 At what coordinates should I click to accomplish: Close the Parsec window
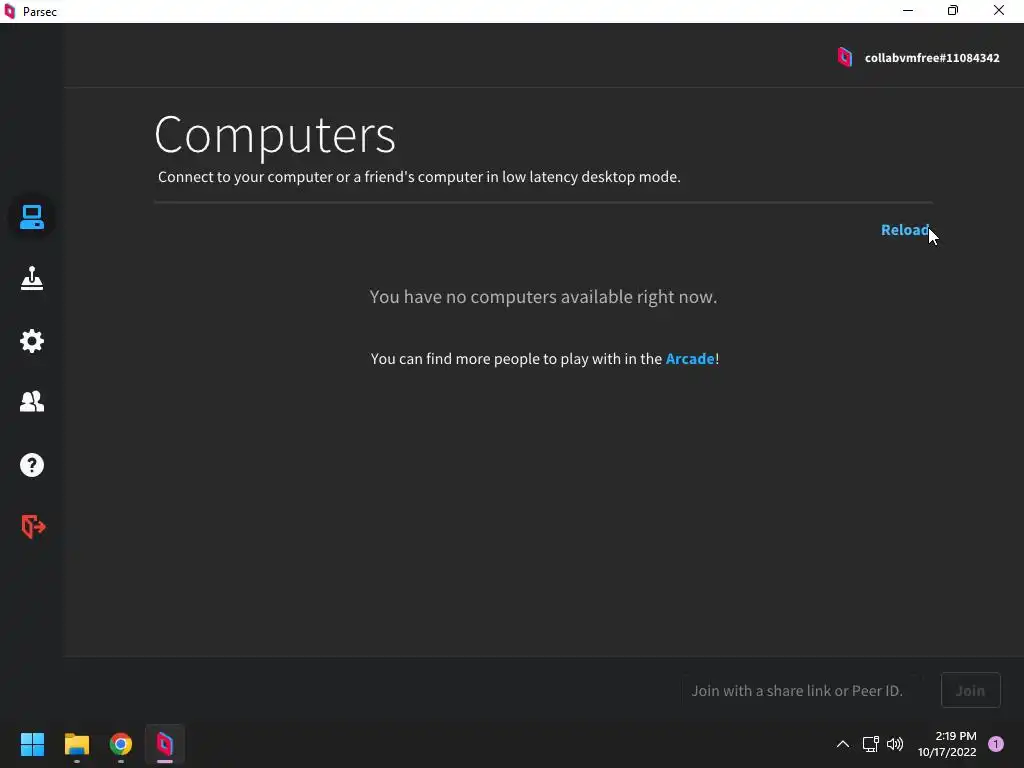click(999, 10)
